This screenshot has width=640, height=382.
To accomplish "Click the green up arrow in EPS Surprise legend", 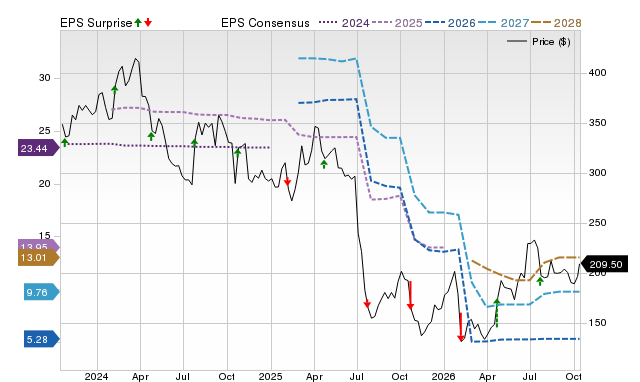I will (138, 22).
